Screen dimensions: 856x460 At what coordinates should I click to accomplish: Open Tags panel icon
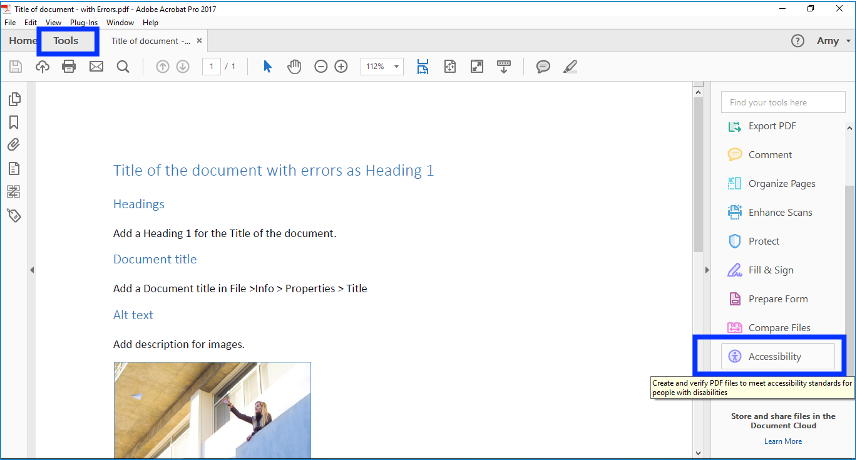click(x=14, y=216)
